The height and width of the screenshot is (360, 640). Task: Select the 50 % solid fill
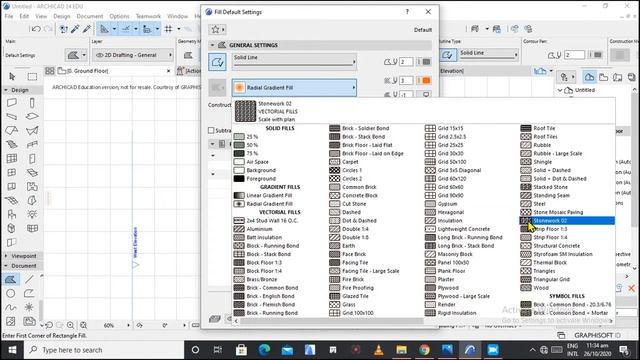pos(246,145)
